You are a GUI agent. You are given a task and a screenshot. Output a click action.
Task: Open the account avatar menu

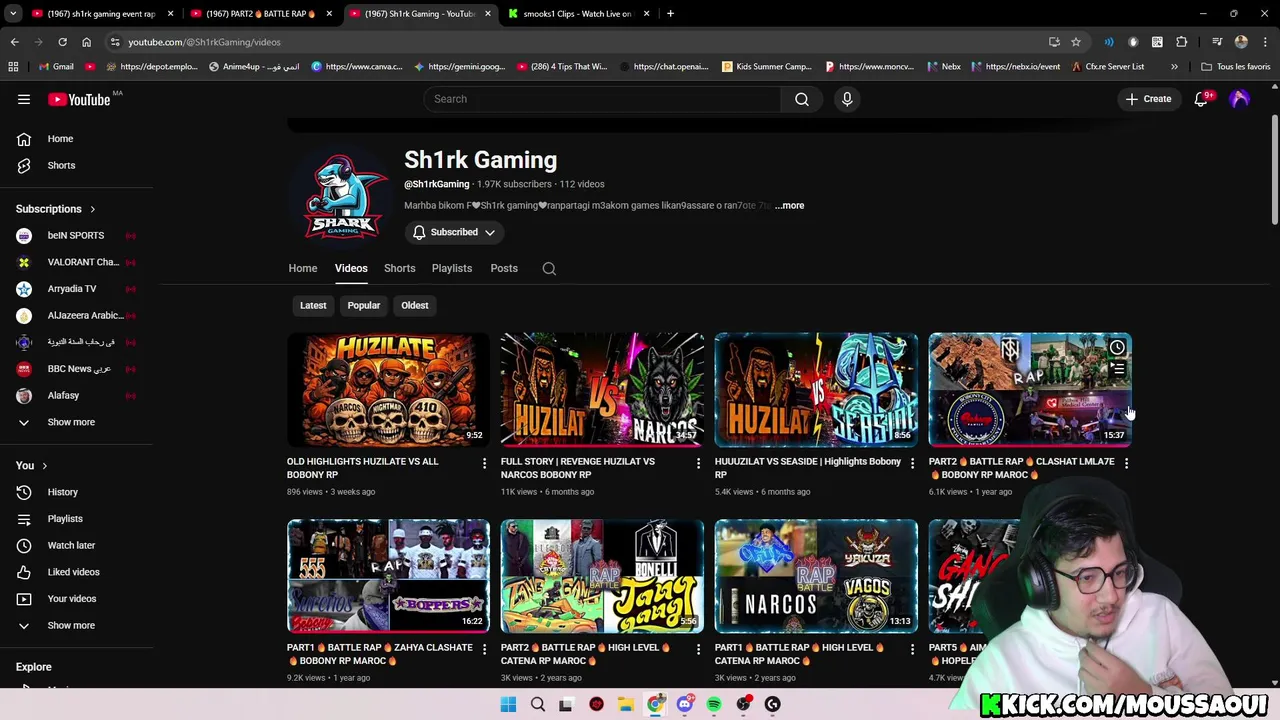[x=1239, y=99]
